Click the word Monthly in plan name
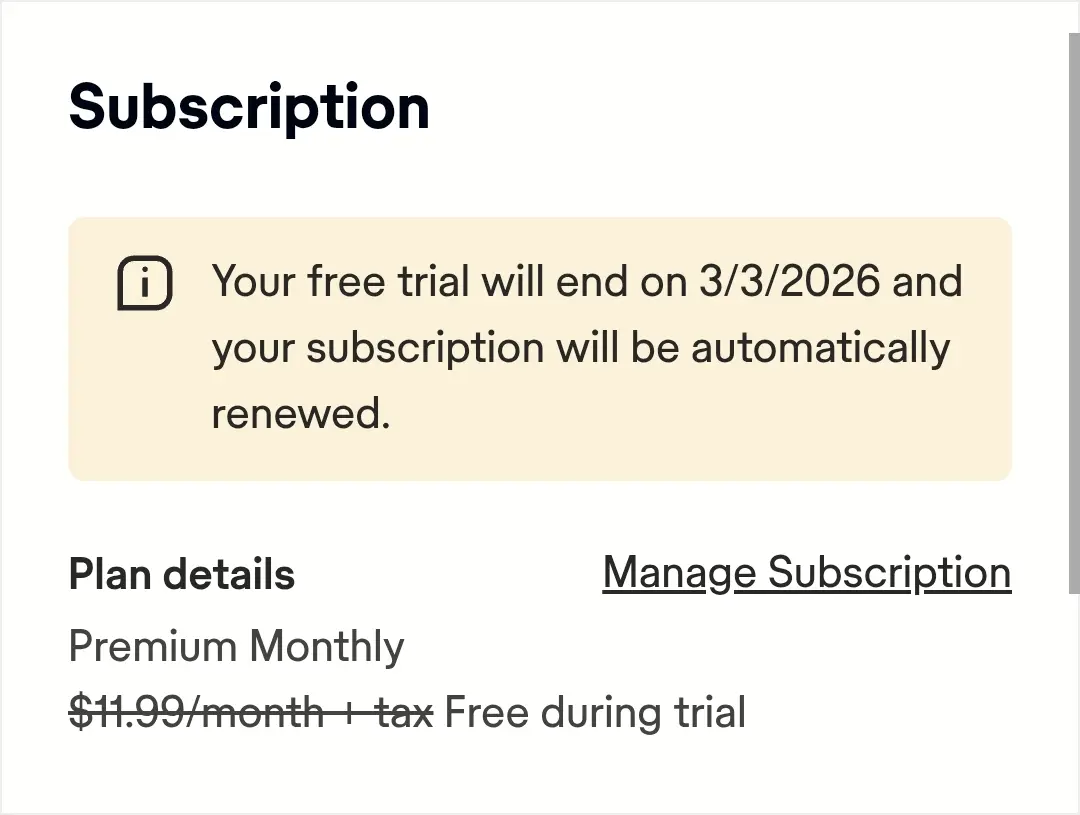1080x815 pixels. pyautogui.click(x=326, y=646)
